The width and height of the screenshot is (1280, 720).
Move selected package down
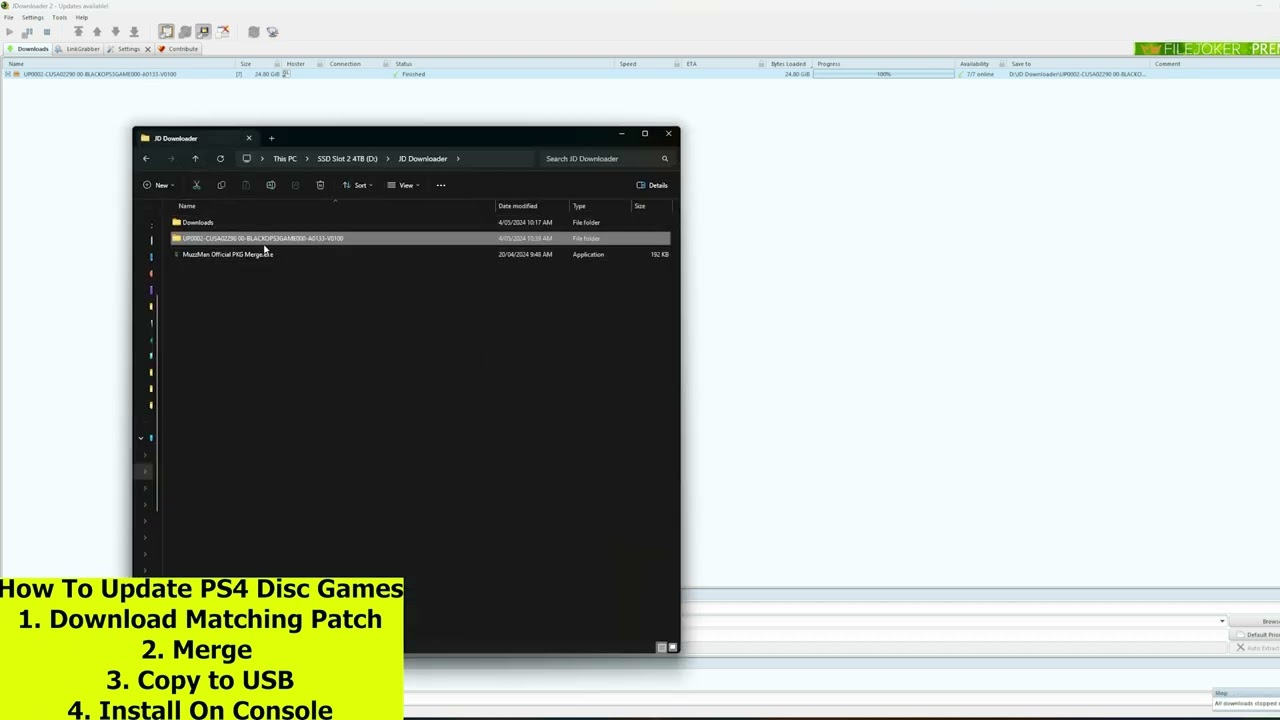[115, 32]
